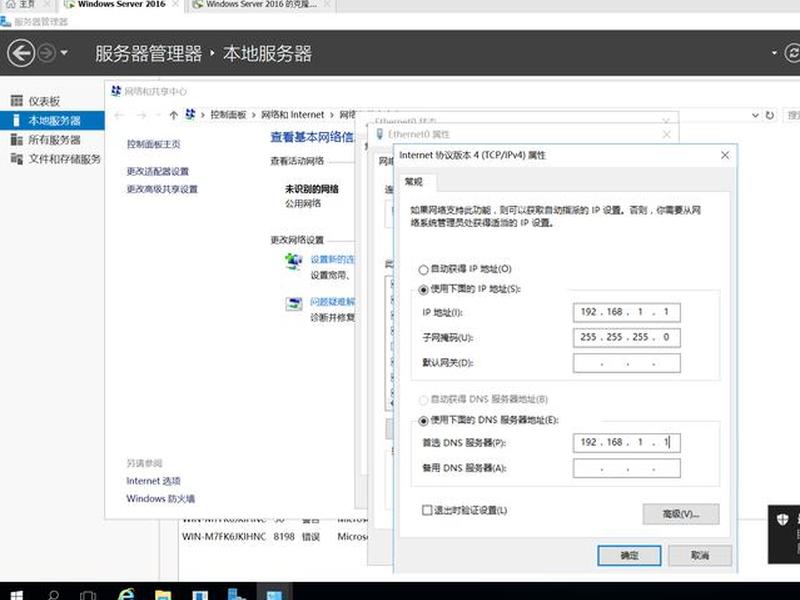
Task: Click 网络和 Internet in the address breadcrumb
Action: [292, 115]
